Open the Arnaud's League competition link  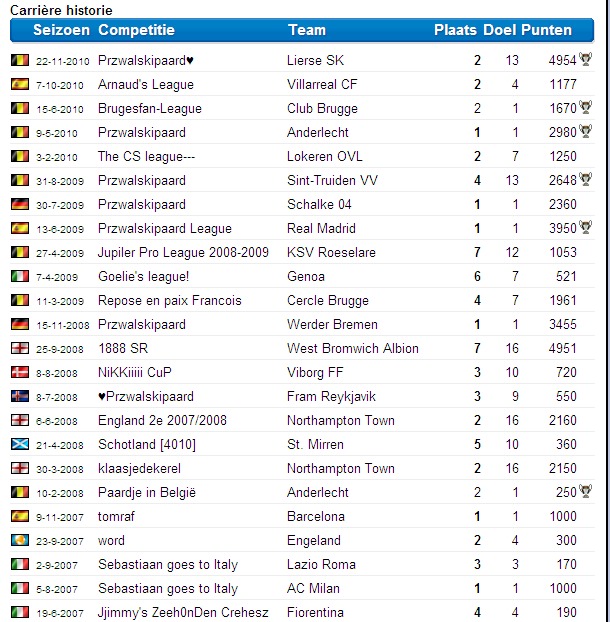click(146, 85)
